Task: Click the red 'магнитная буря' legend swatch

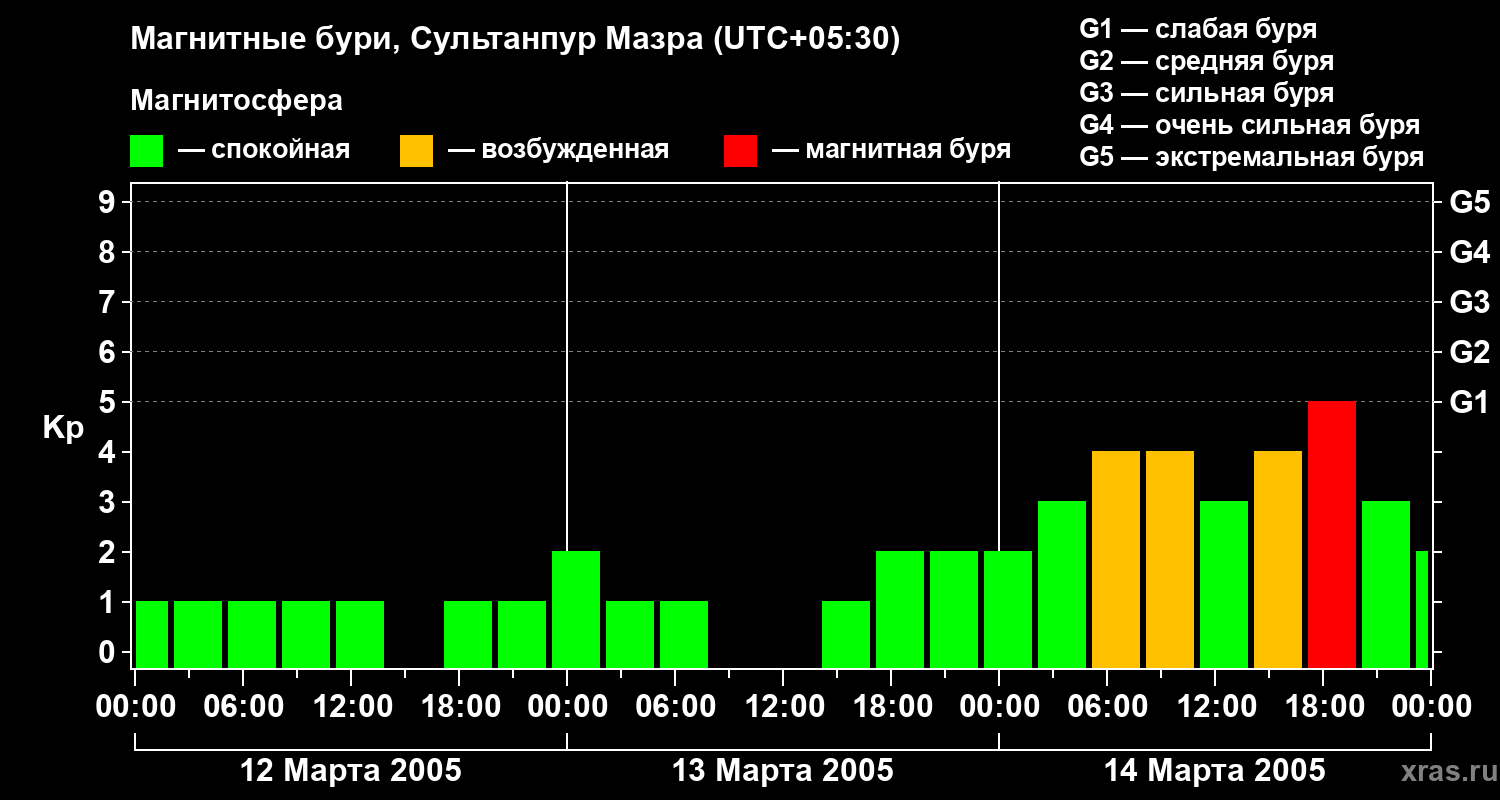Action: [740, 151]
